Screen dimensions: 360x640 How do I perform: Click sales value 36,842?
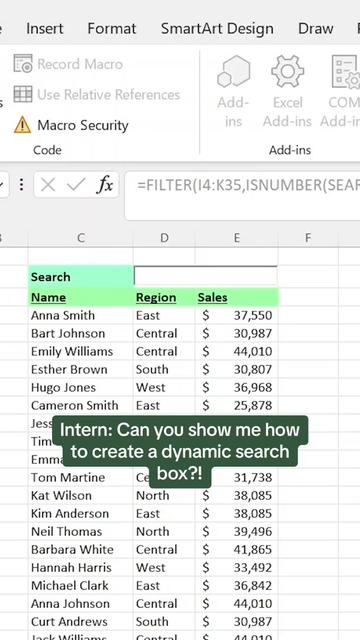pyautogui.click(x=253, y=585)
